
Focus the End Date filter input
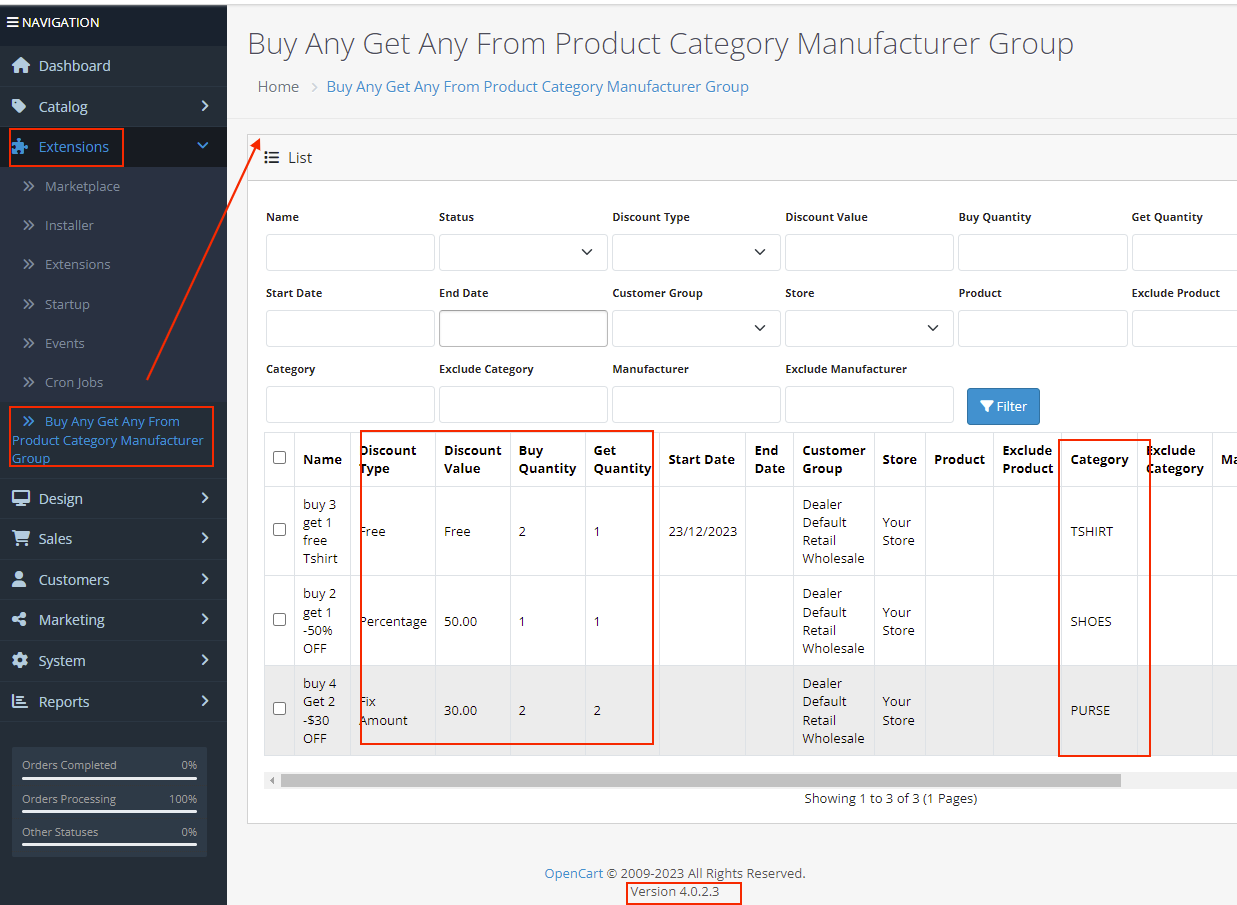pos(523,328)
